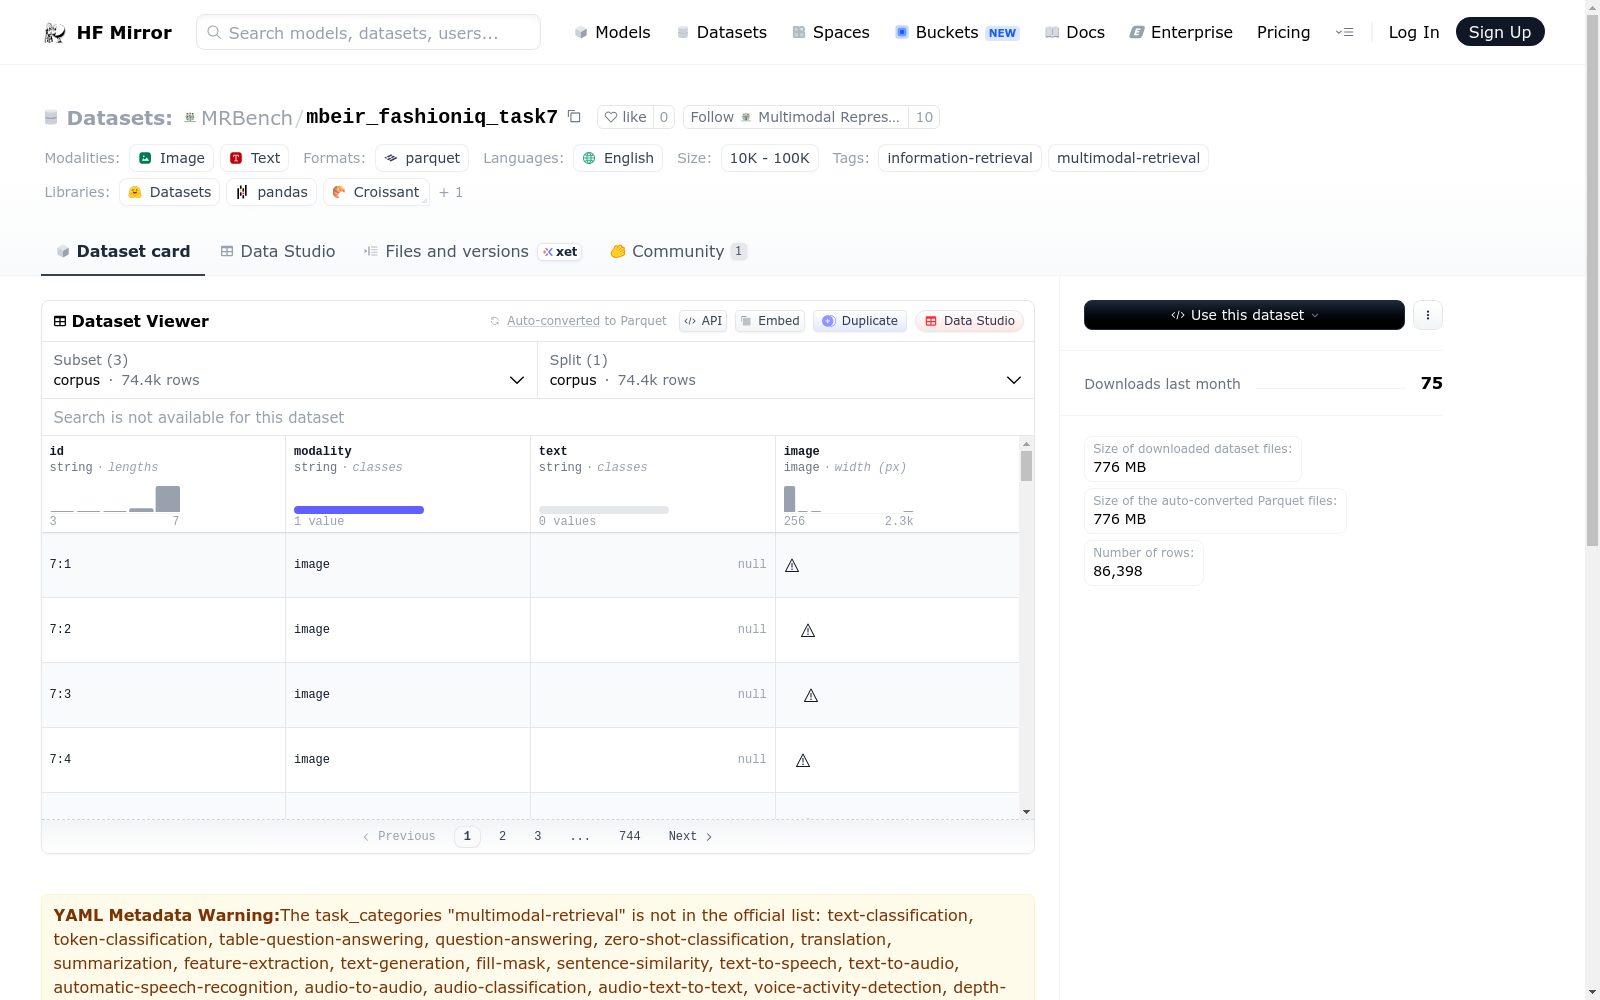Select the Image modality tag

point(171,158)
